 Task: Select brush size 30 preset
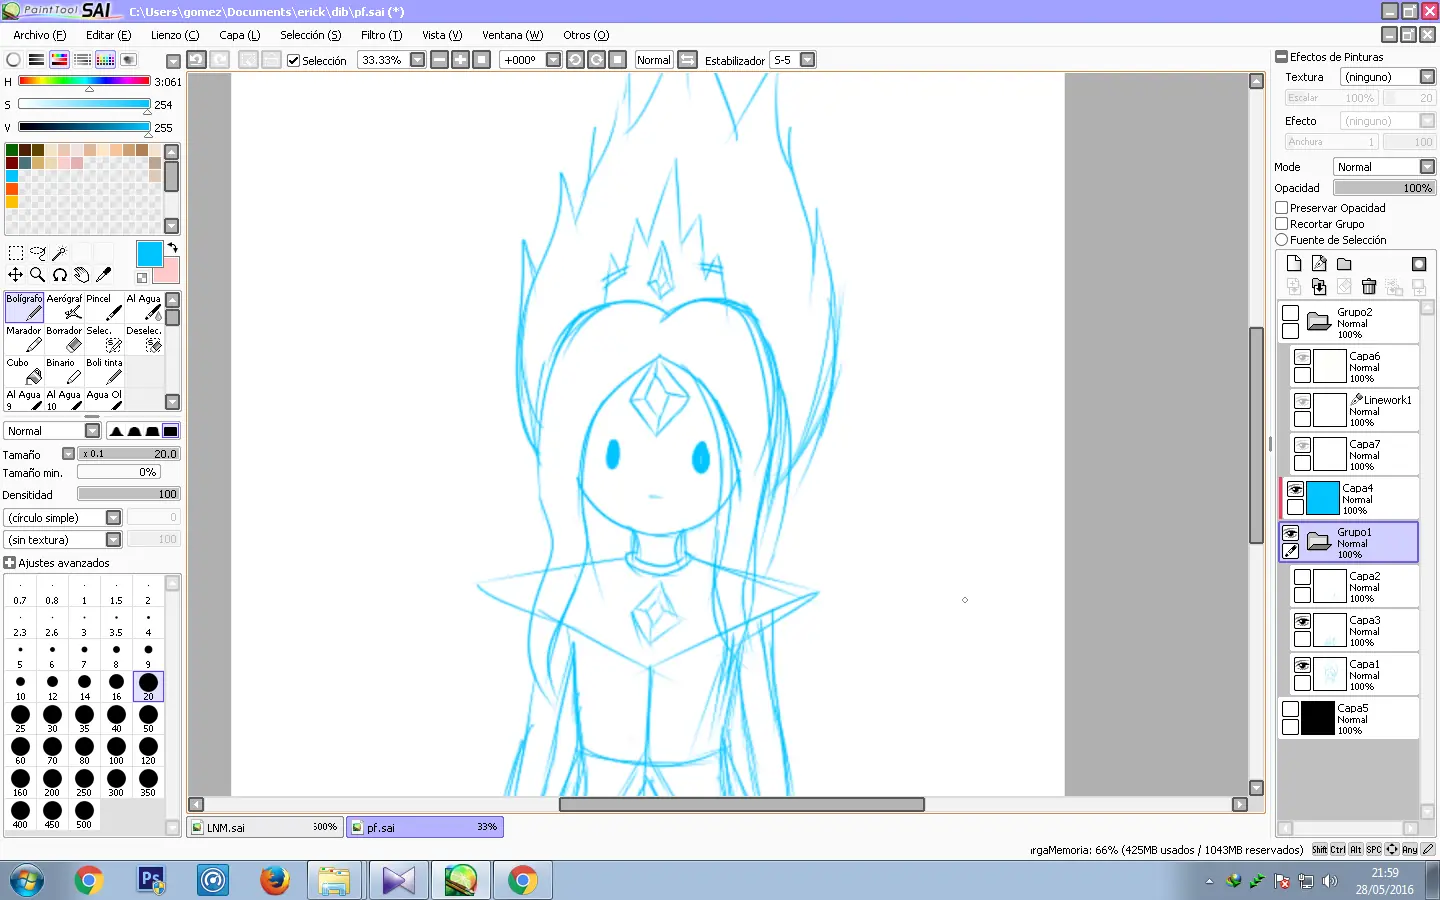(x=52, y=717)
